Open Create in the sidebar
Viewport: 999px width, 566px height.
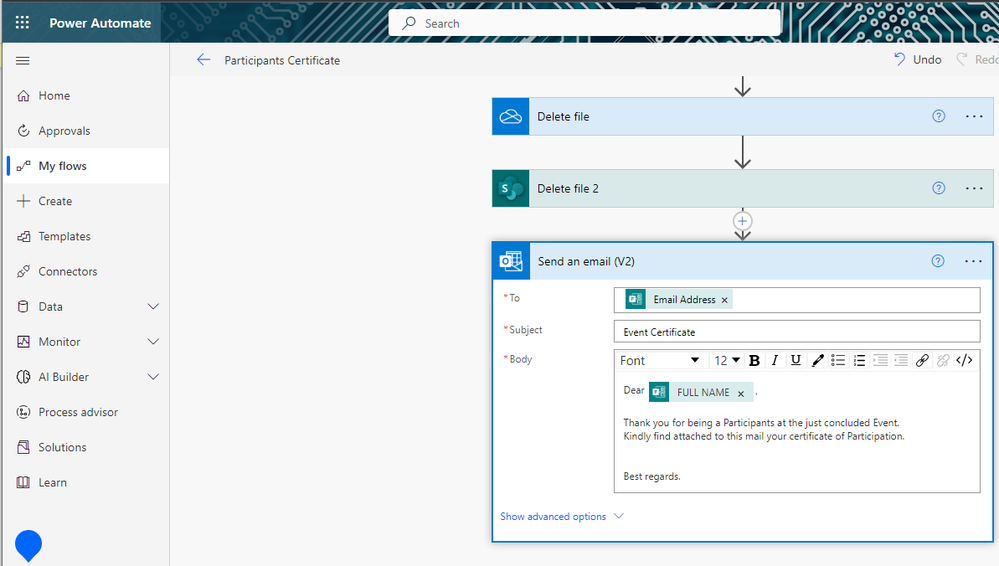(x=86, y=201)
